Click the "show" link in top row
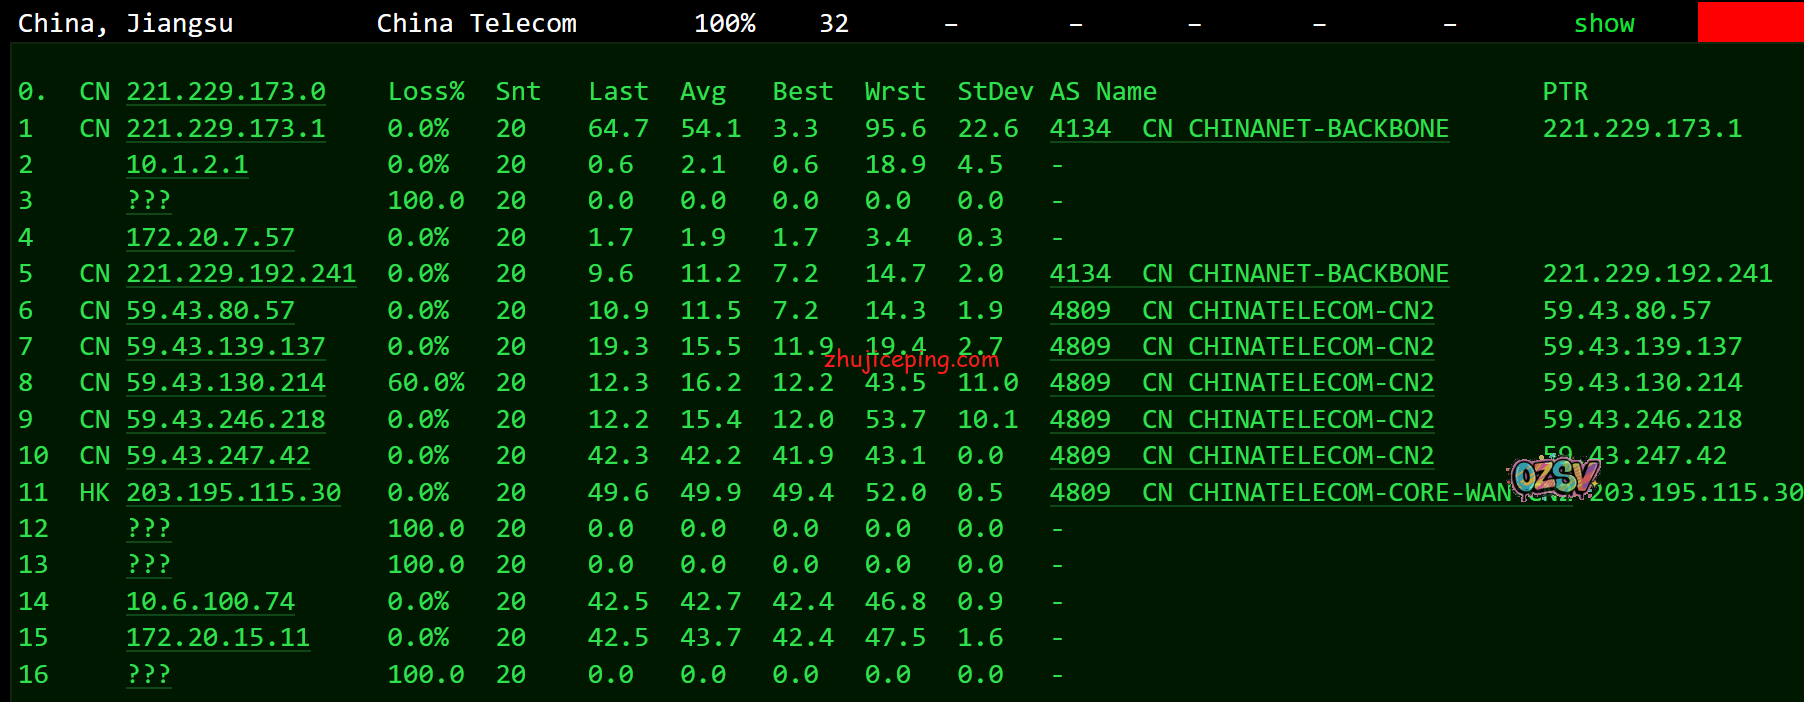The image size is (1804, 702). (1603, 23)
